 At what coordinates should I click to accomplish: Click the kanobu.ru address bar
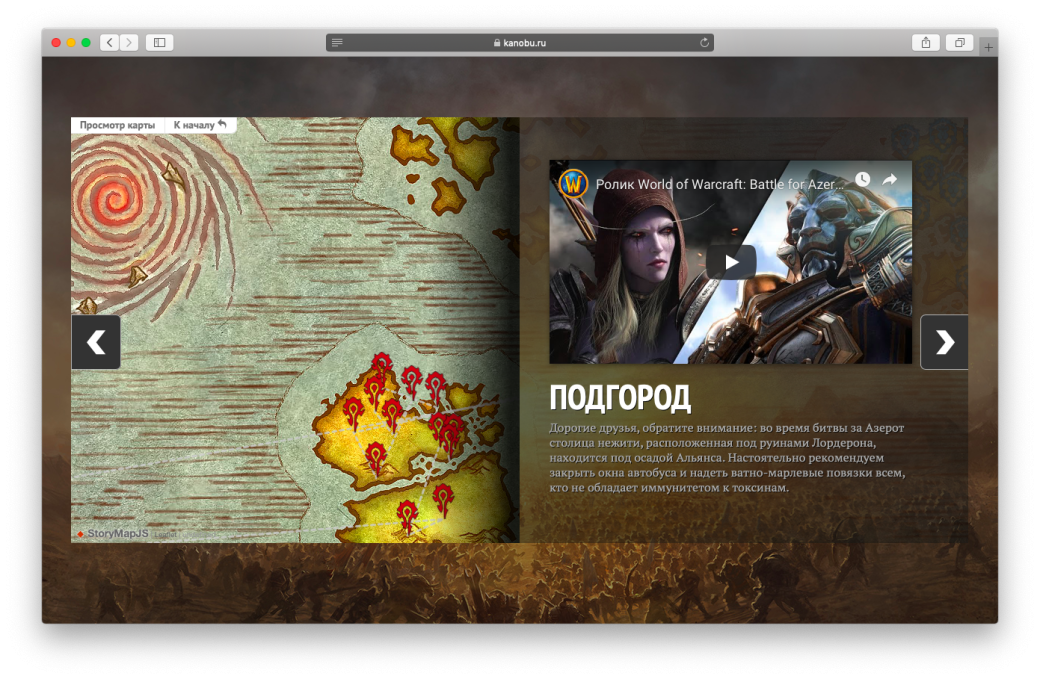(520, 42)
